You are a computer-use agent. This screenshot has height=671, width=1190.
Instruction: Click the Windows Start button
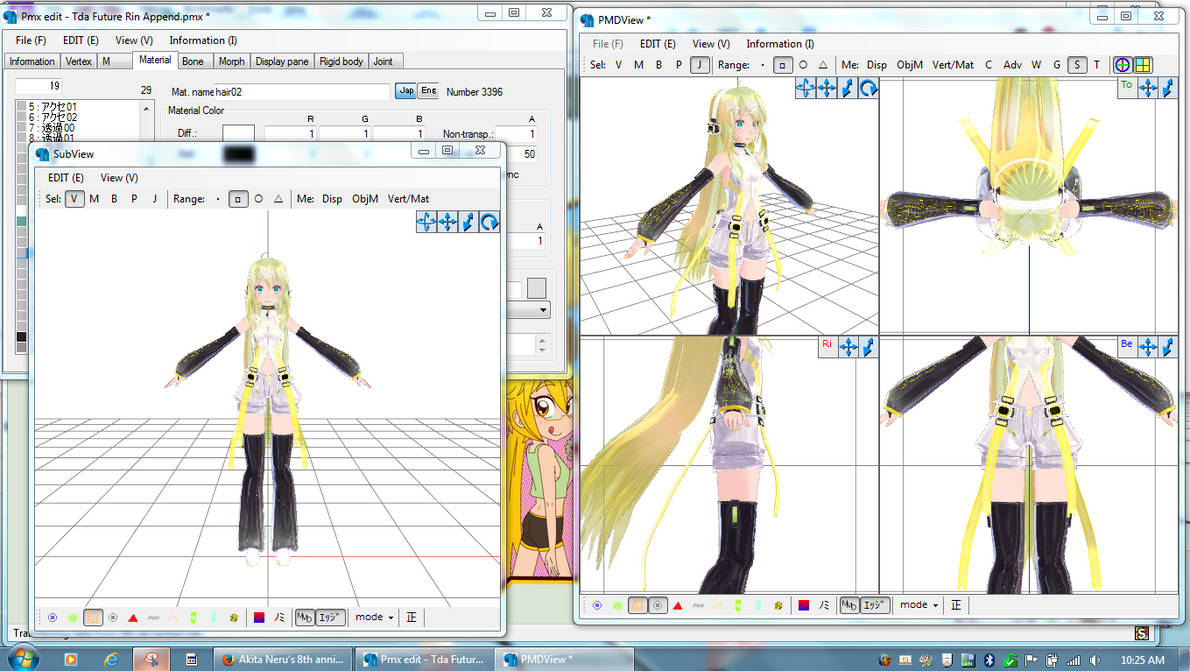point(22,658)
